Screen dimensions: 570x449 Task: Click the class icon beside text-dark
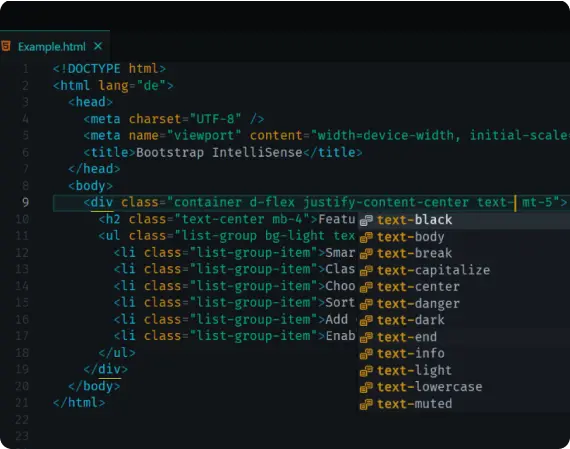click(366, 321)
